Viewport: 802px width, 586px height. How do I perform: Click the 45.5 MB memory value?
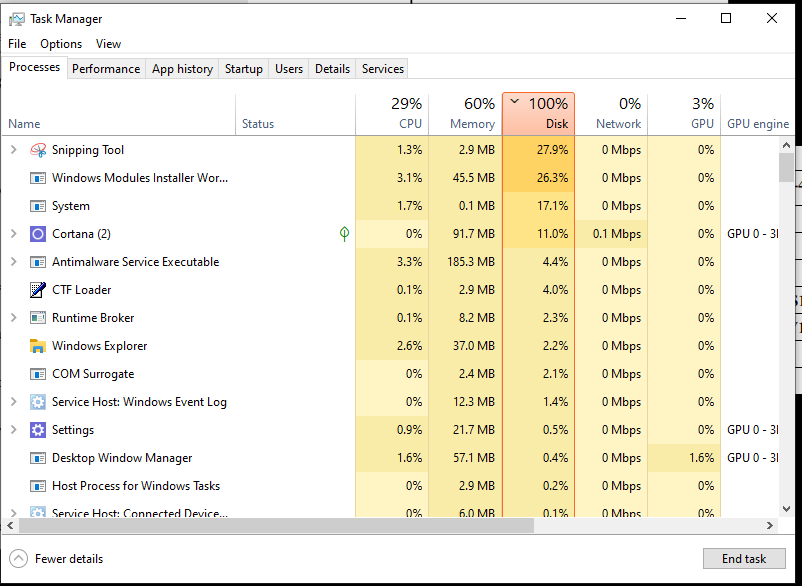474,178
